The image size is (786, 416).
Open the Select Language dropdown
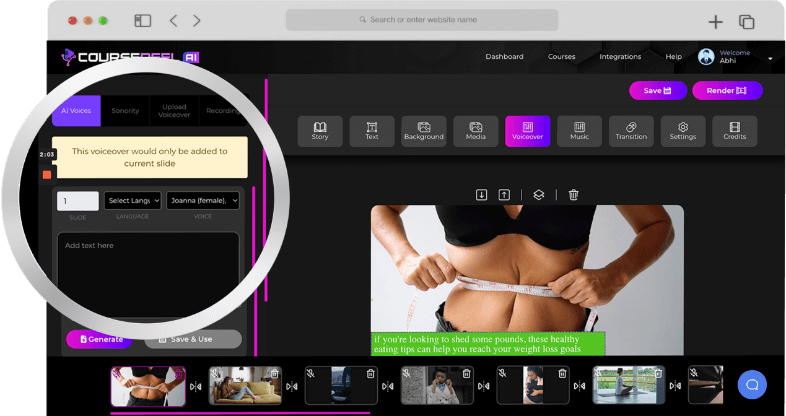pos(132,200)
